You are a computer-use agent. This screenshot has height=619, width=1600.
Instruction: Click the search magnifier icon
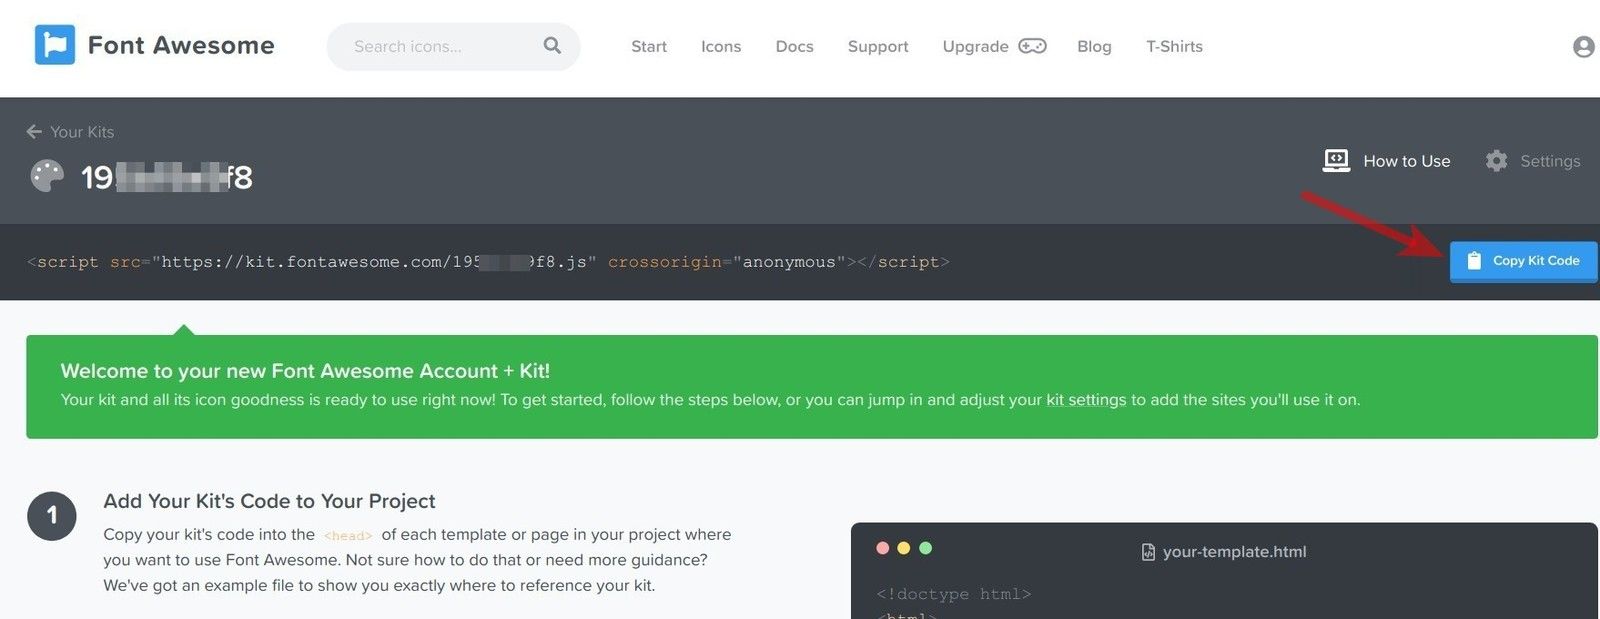552,45
